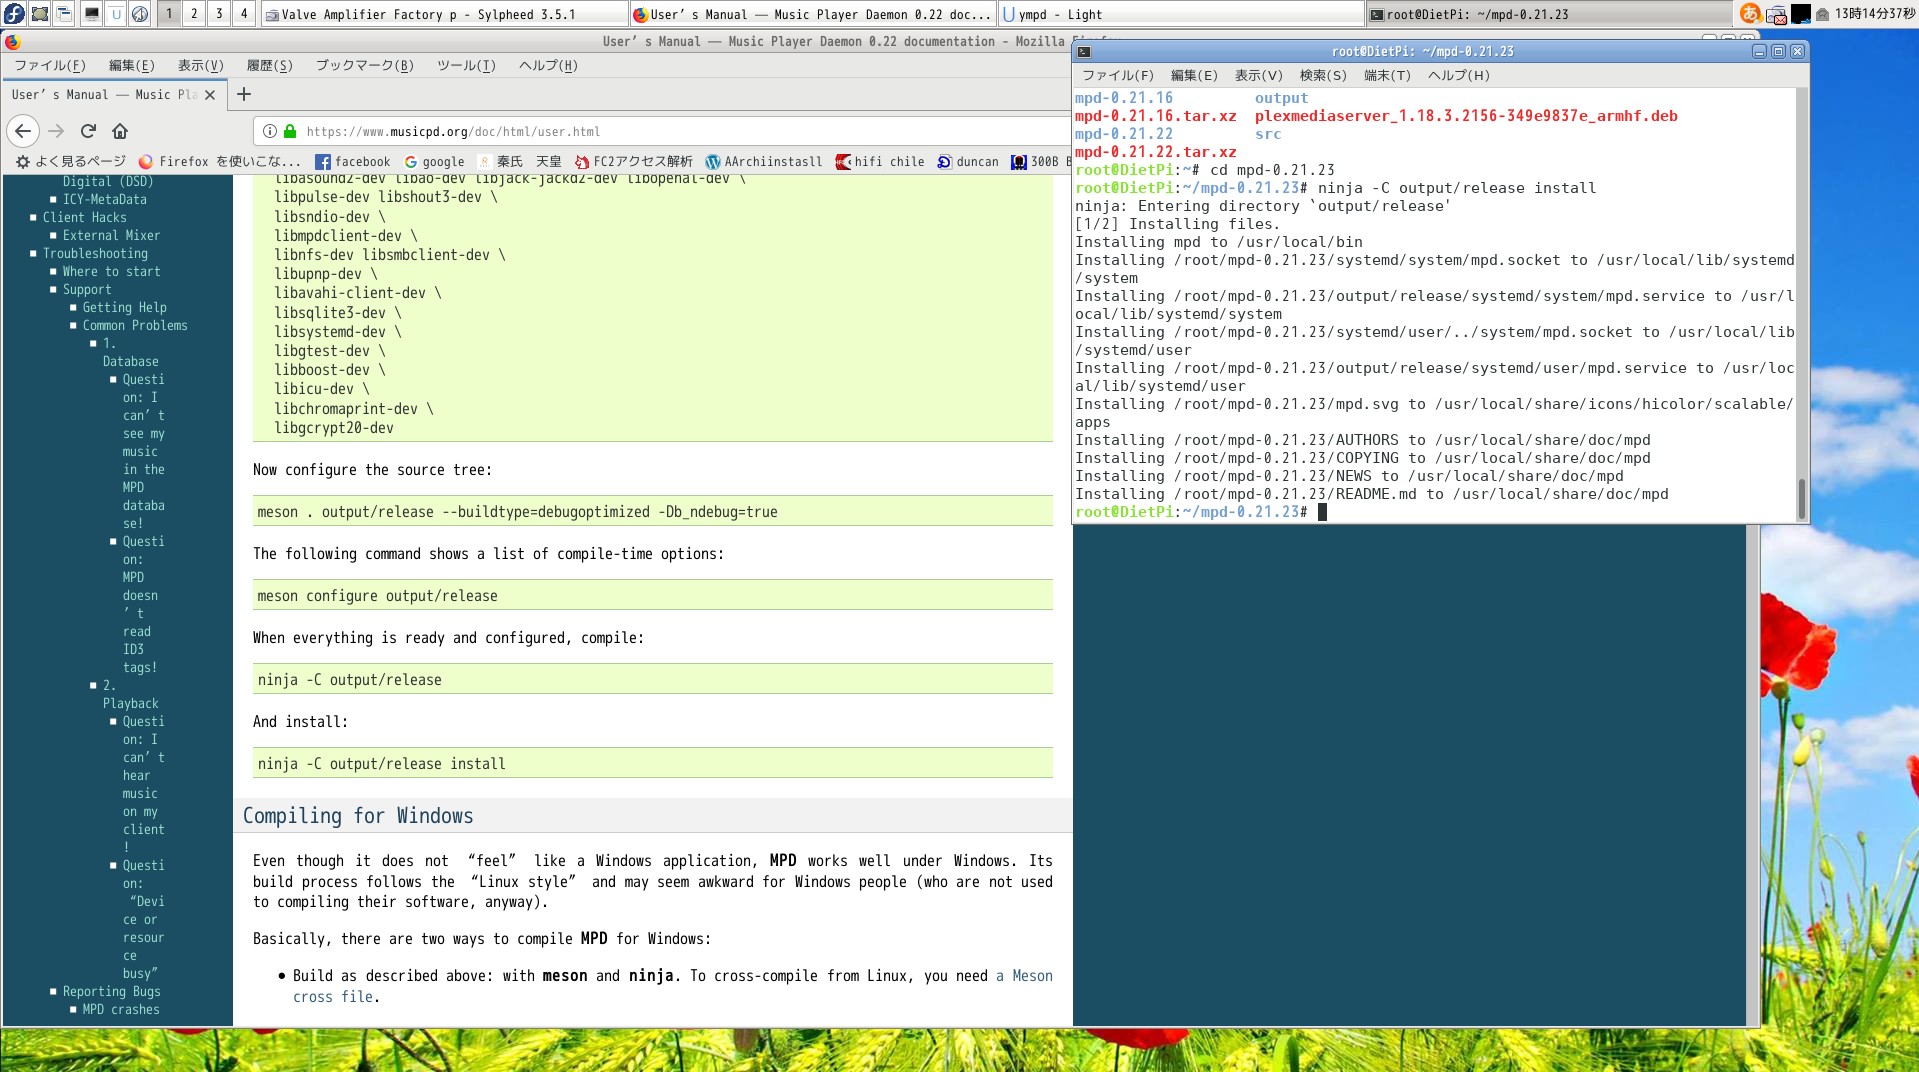
Task: Switch to the Sylpheed taskbar window
Action: (x=444, y=14)
